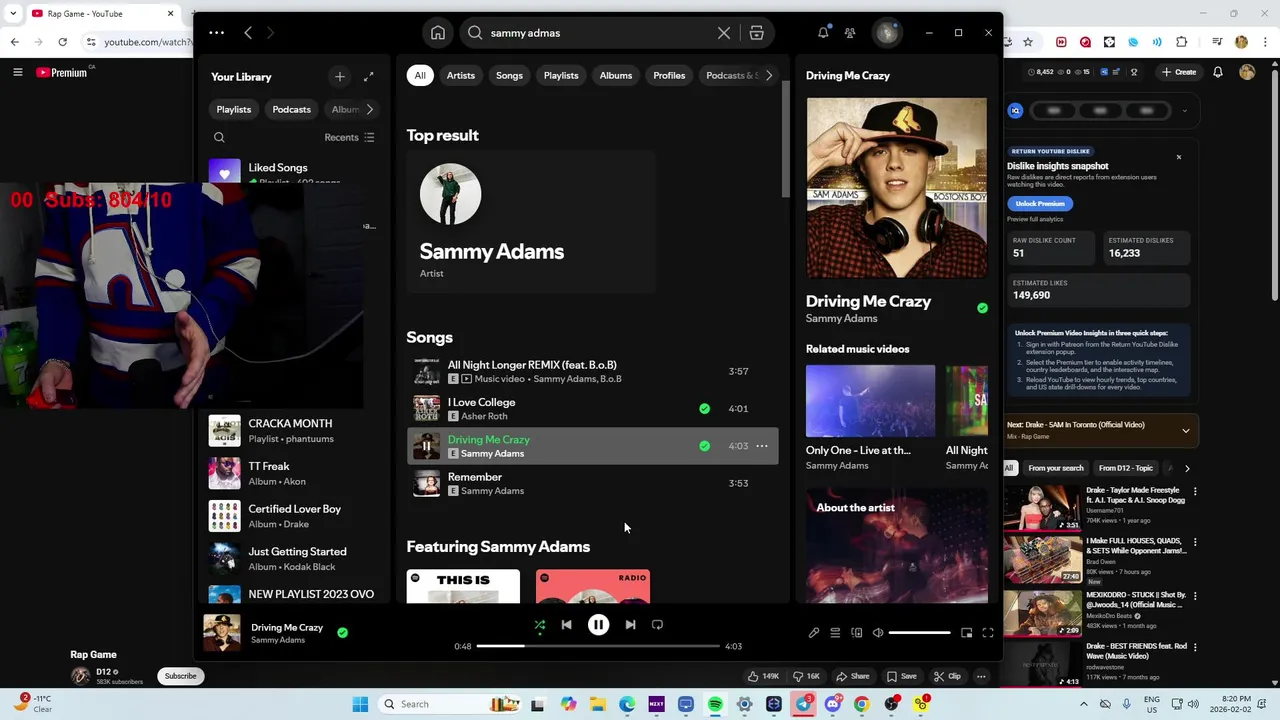
Task: Open the lyrics microphone icon
Action: pos(814,633)
